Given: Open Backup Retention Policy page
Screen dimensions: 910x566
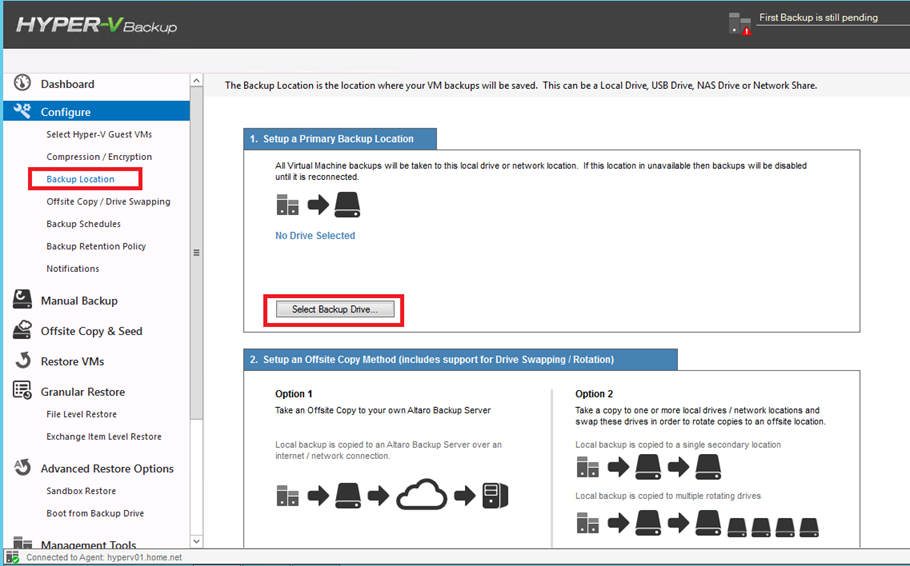Looking at the screenshot, I should [96, 246].
